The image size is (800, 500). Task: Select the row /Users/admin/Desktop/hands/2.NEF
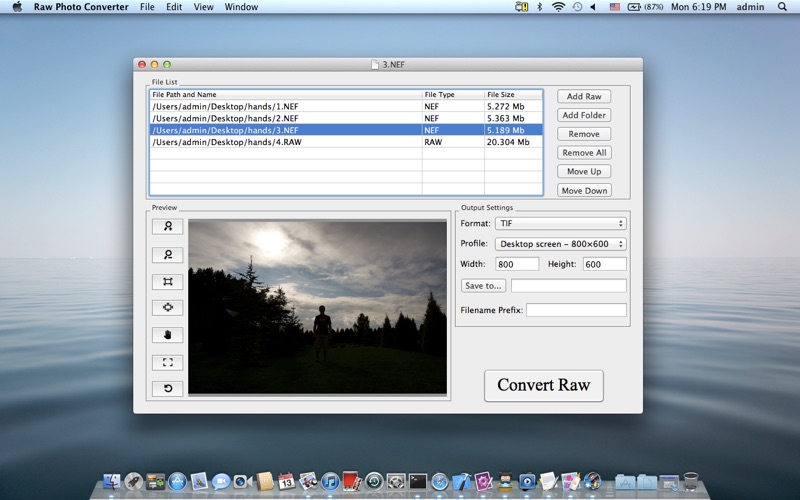[346, 118]
